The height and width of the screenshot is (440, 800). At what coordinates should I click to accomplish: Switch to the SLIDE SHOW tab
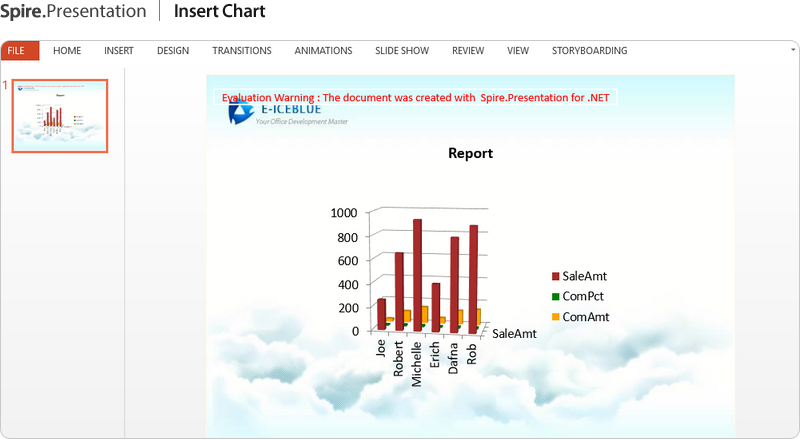(401, 51)
